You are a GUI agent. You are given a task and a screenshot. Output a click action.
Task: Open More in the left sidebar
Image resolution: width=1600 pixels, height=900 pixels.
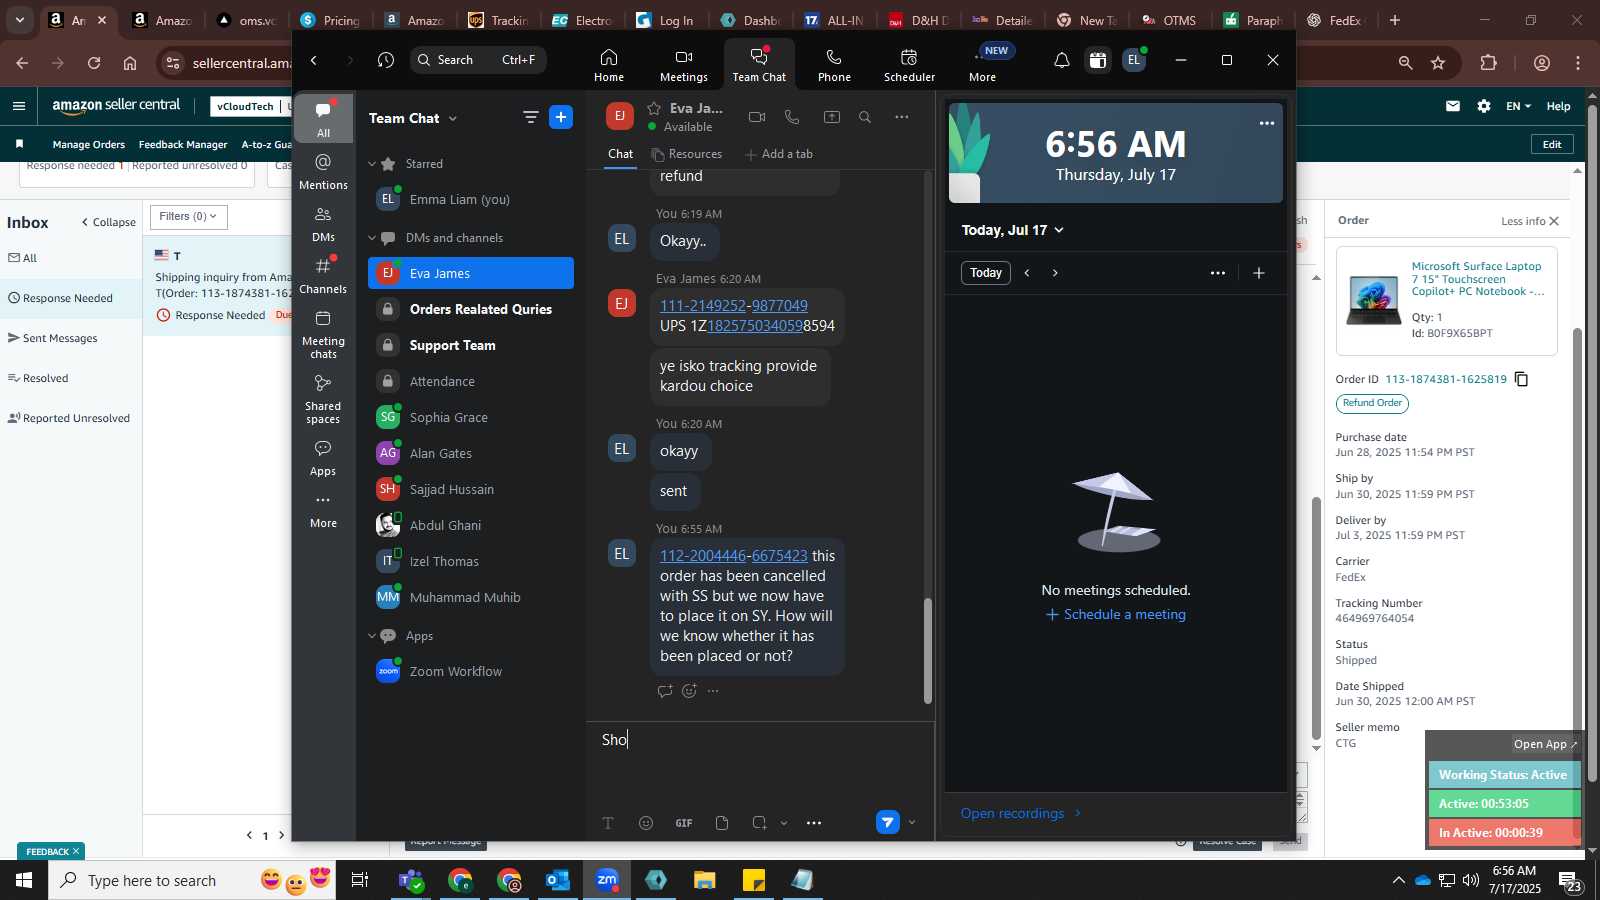click(x=323, y=510)
